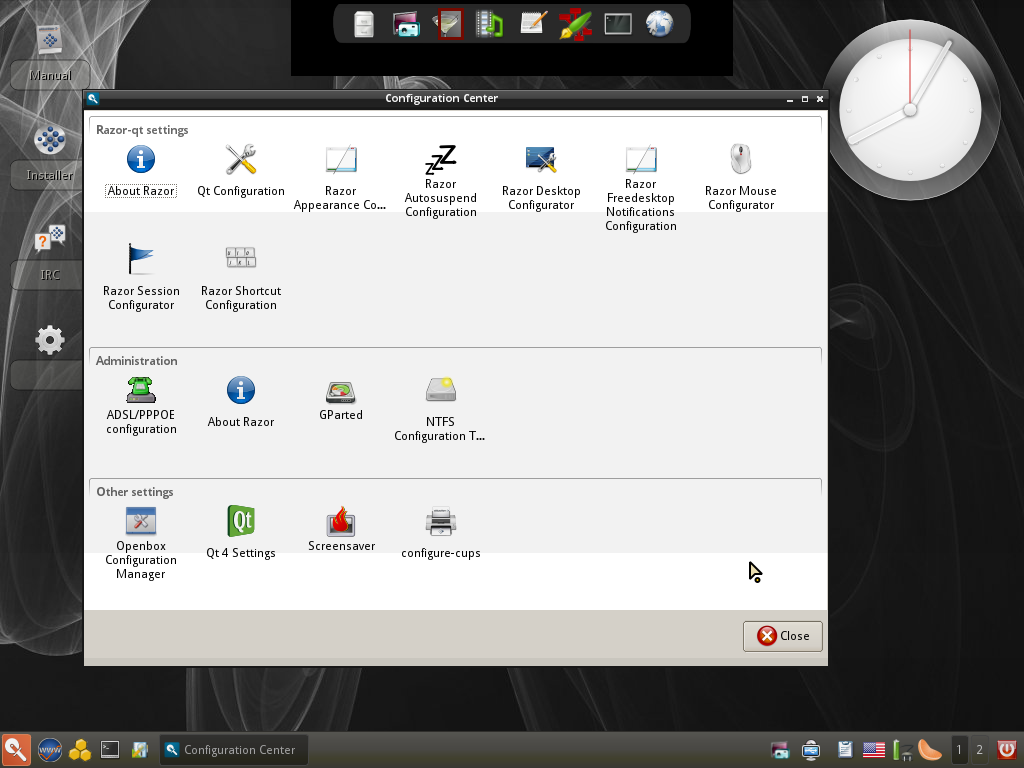Click the red power button in taskbar
Screen dimensions: 1024x768
(x=1007, y=750)
